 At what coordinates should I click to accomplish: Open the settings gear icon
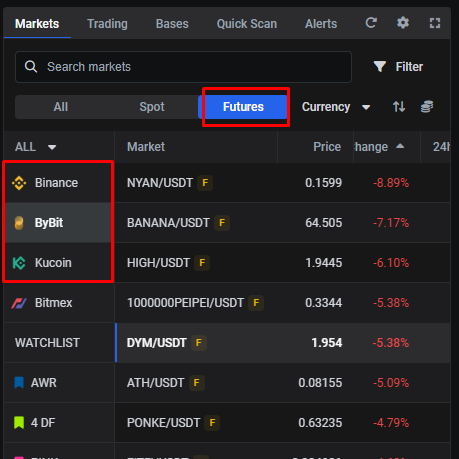click(x=403, y=23)
